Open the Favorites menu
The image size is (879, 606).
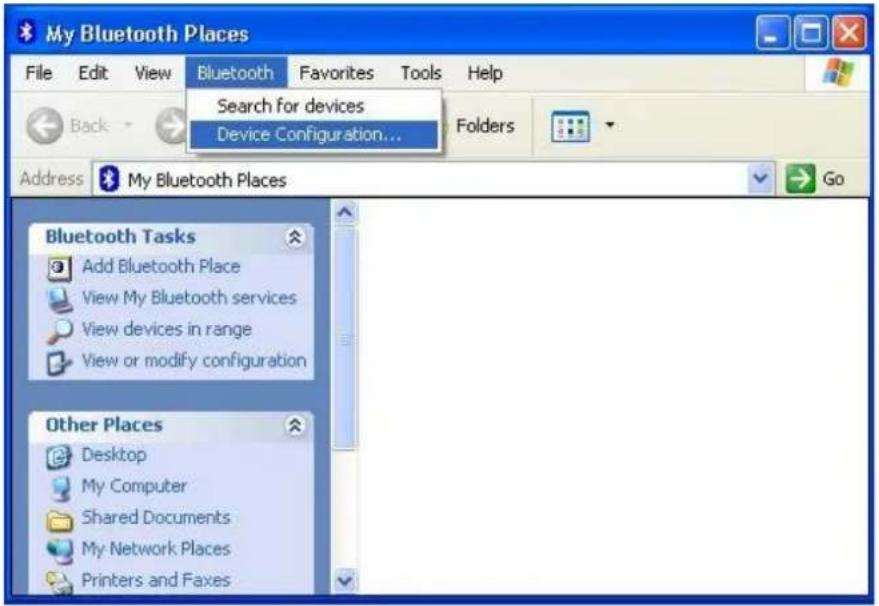336,73
